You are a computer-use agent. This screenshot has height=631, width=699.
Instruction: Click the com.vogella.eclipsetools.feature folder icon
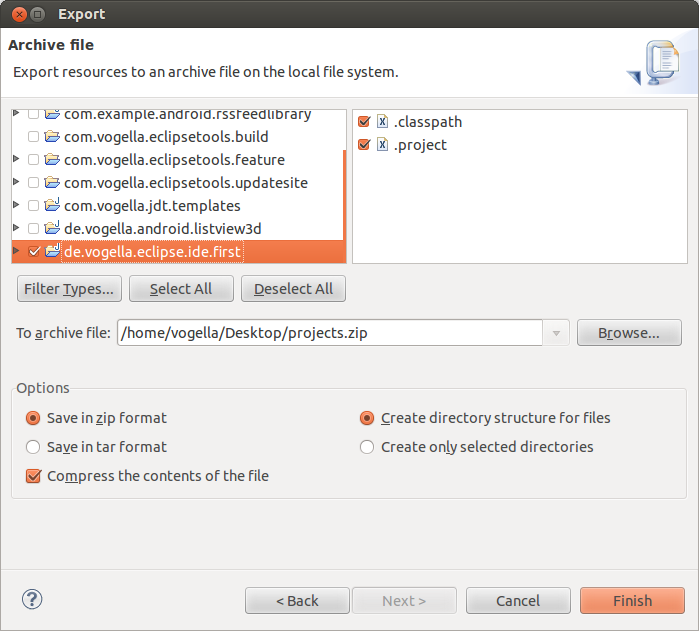(52, 159)
